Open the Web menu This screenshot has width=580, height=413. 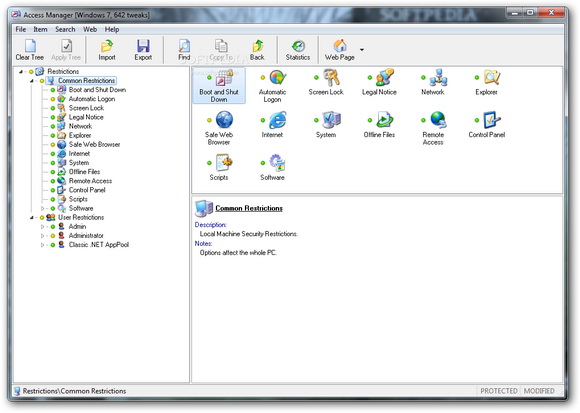[x=90, y=29]
